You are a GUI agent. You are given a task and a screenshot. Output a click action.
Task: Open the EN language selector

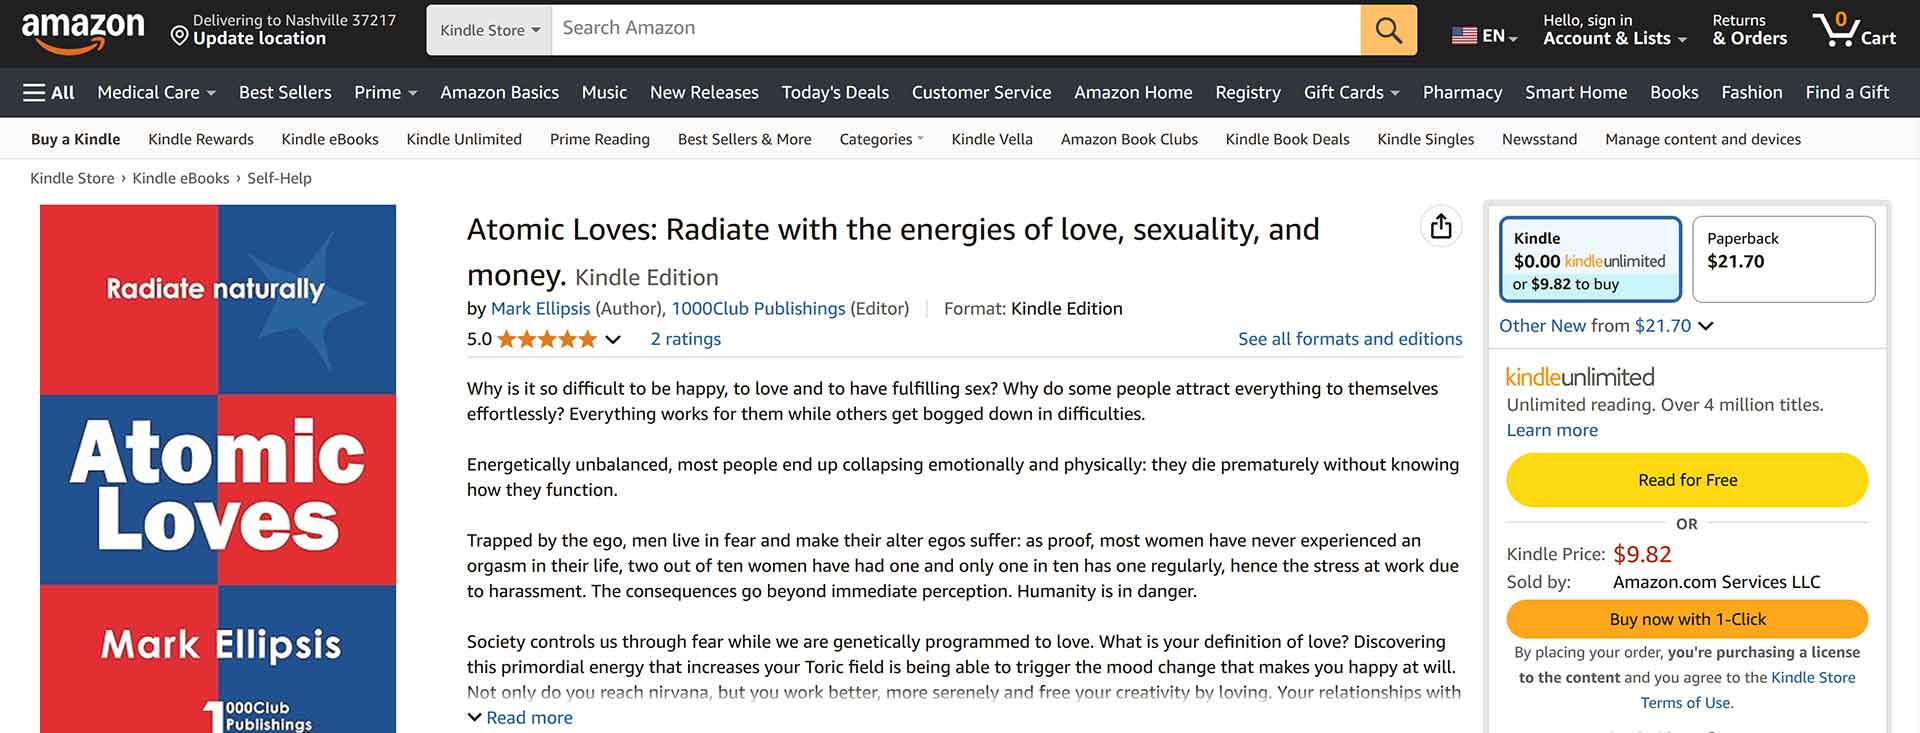click(1485, 36)
